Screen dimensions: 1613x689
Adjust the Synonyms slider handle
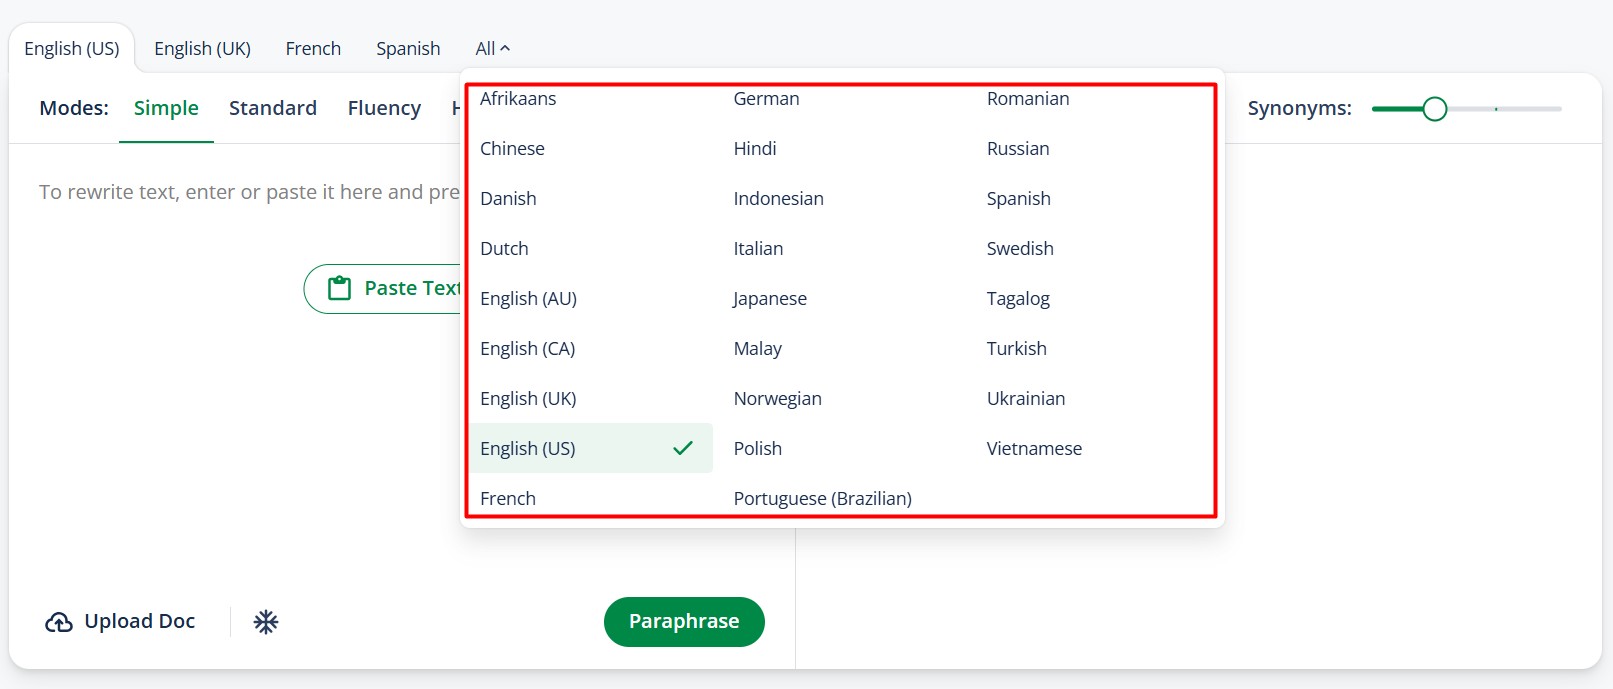pos(1435,108)
